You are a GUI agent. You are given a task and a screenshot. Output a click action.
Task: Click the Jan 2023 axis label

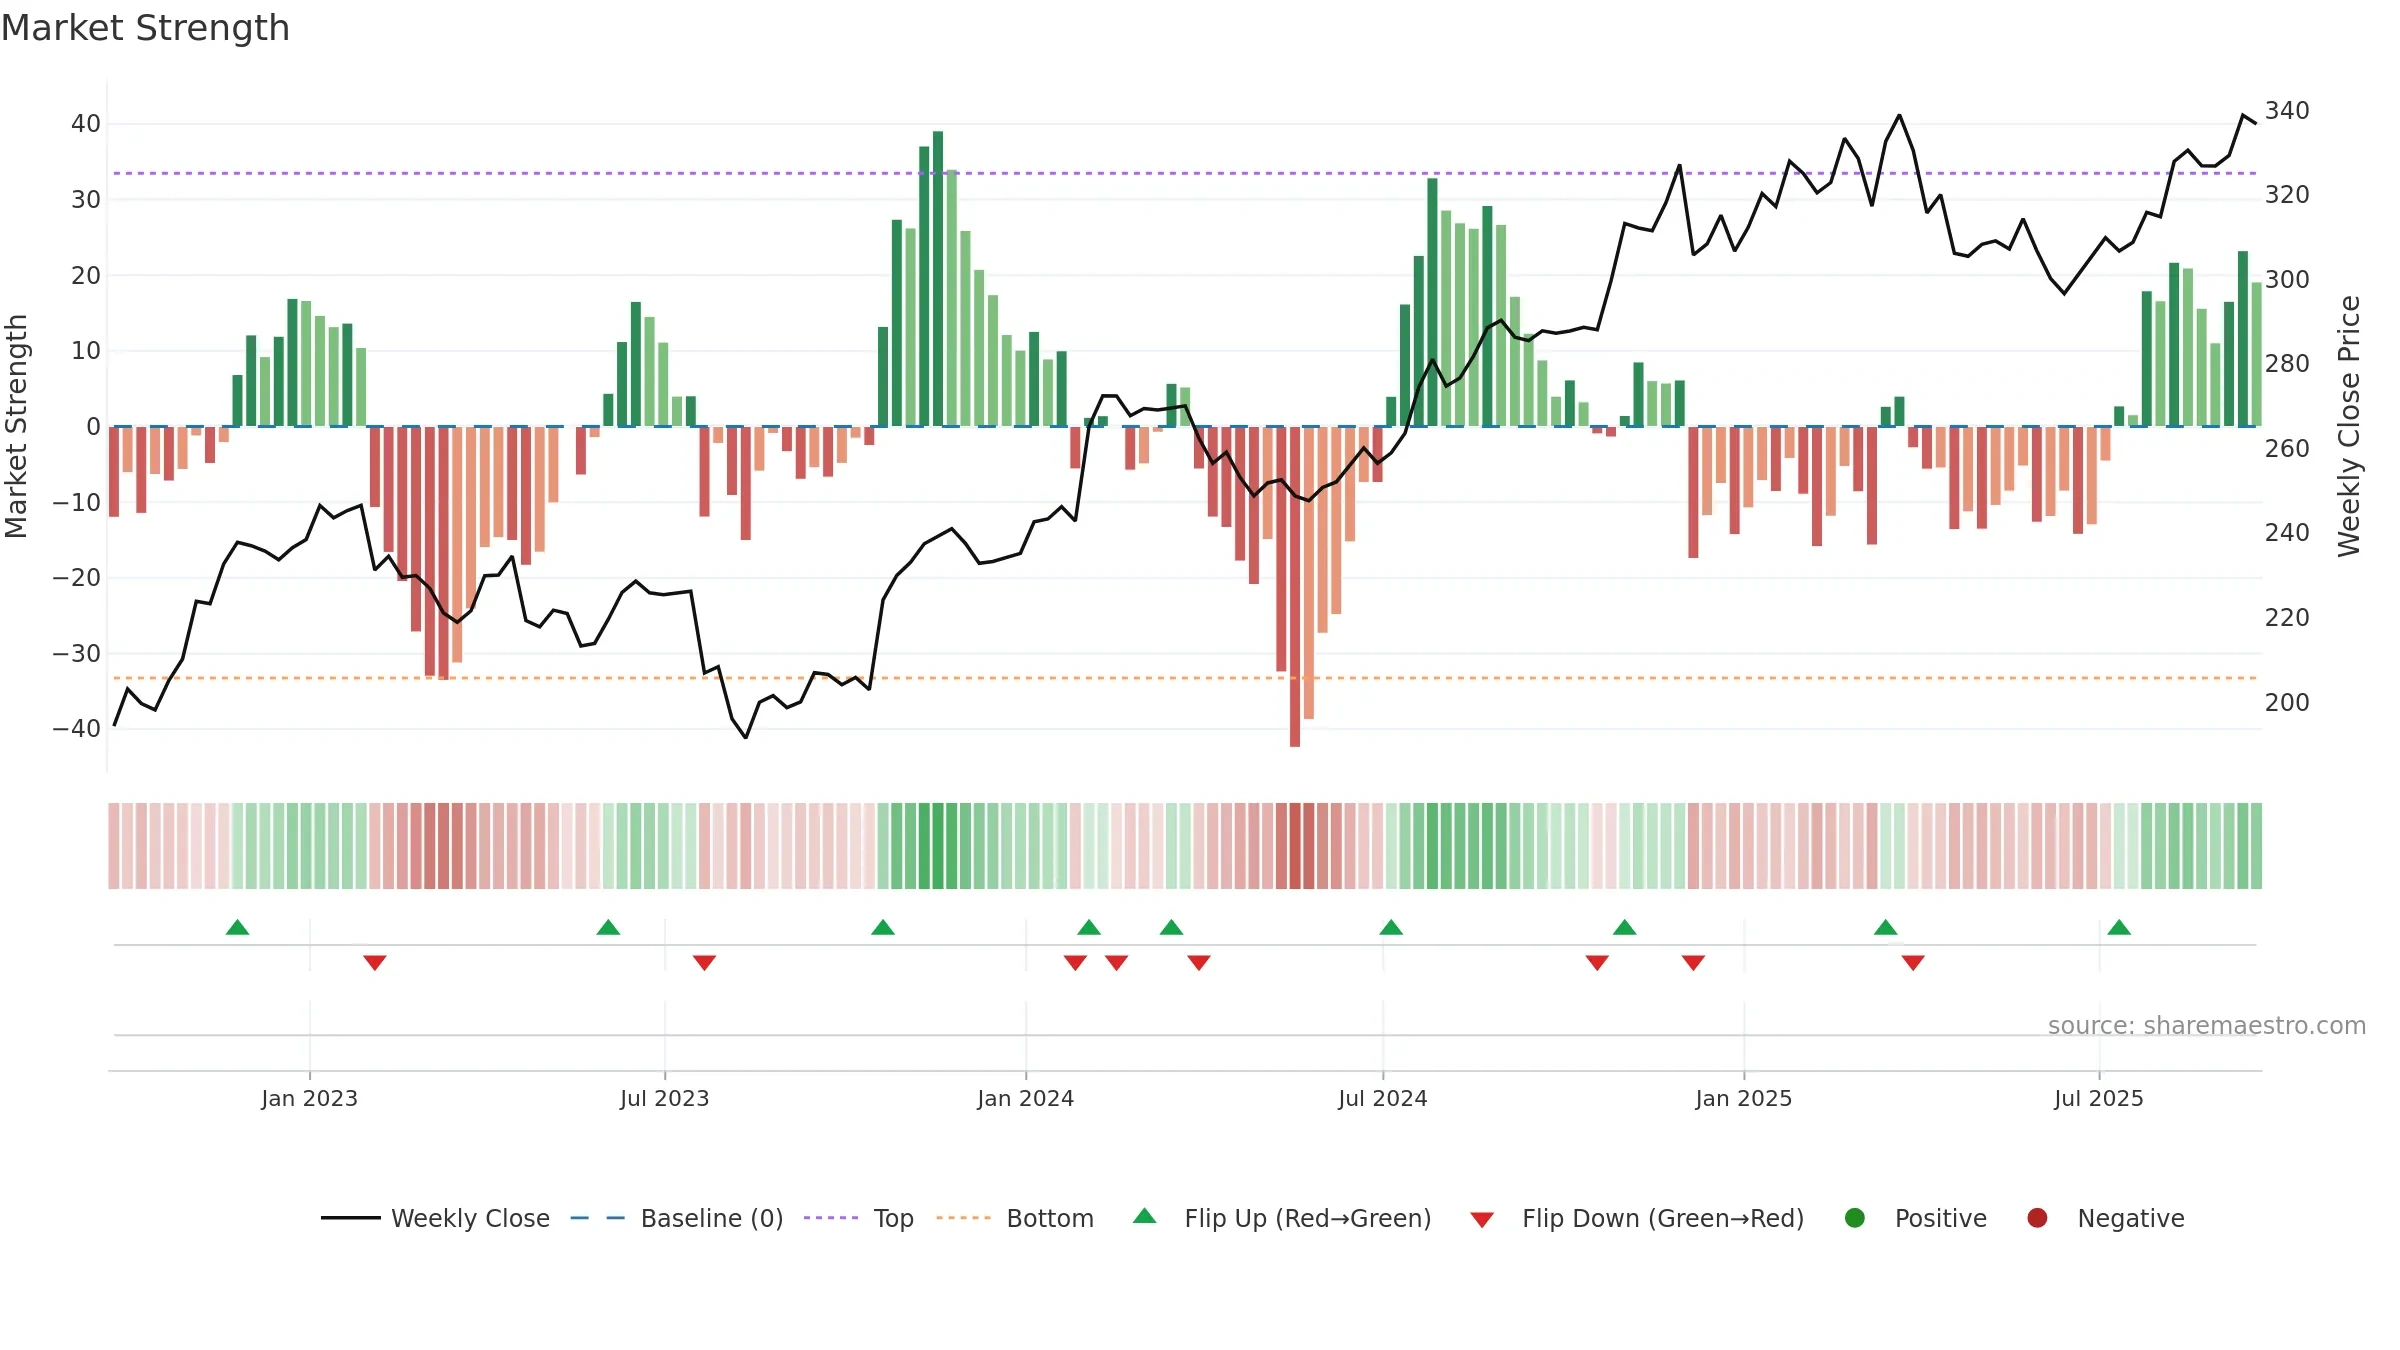click(x=309, y=1098)
